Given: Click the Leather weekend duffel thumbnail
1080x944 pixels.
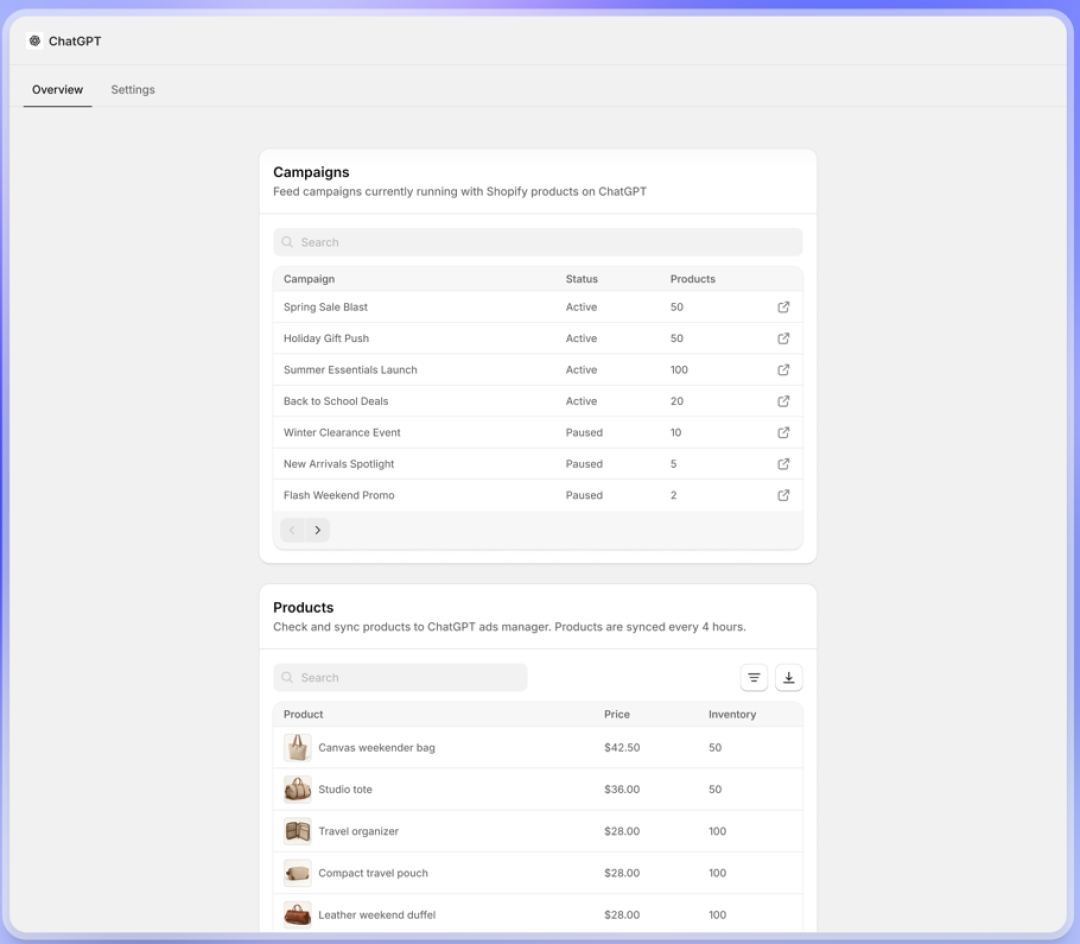Looking at the screenshot, I should pos(298,915).
